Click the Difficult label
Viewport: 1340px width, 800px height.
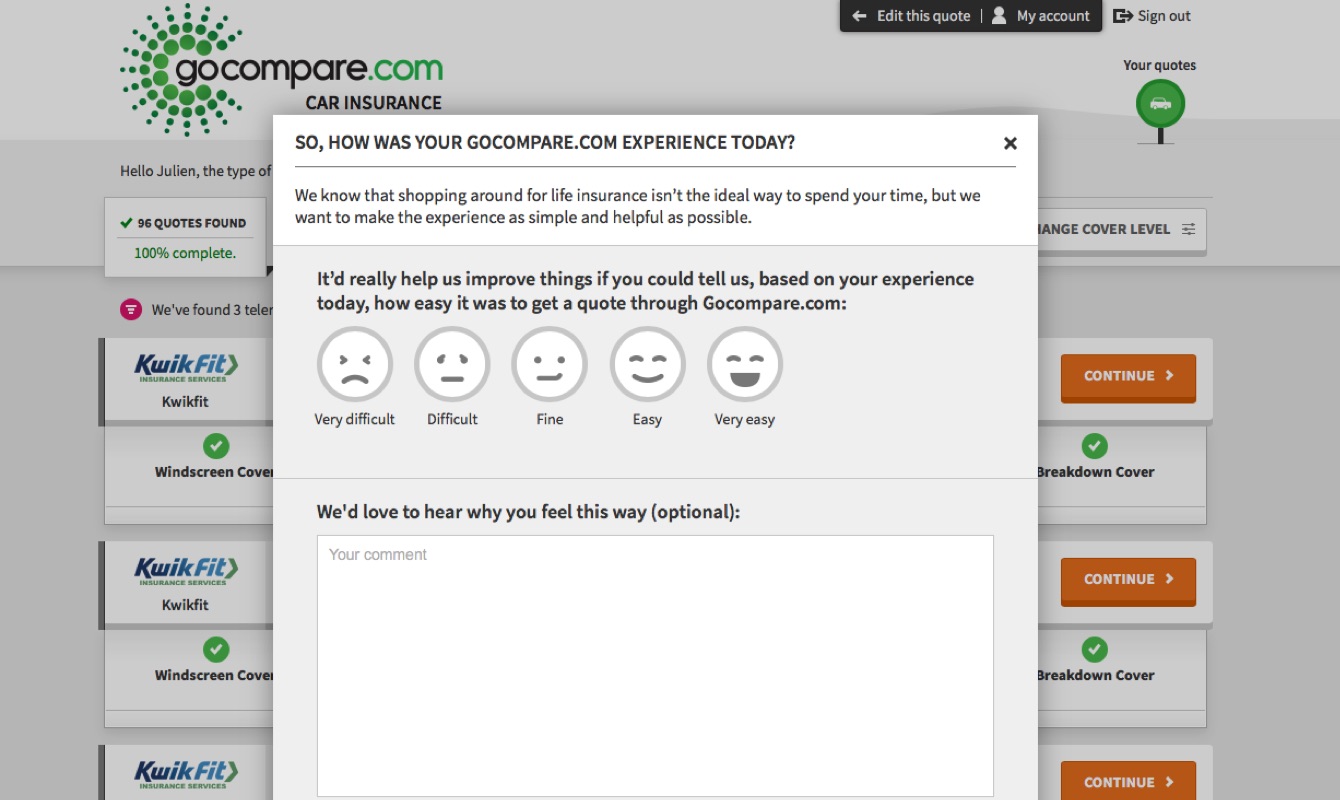[x=452, y=419]
